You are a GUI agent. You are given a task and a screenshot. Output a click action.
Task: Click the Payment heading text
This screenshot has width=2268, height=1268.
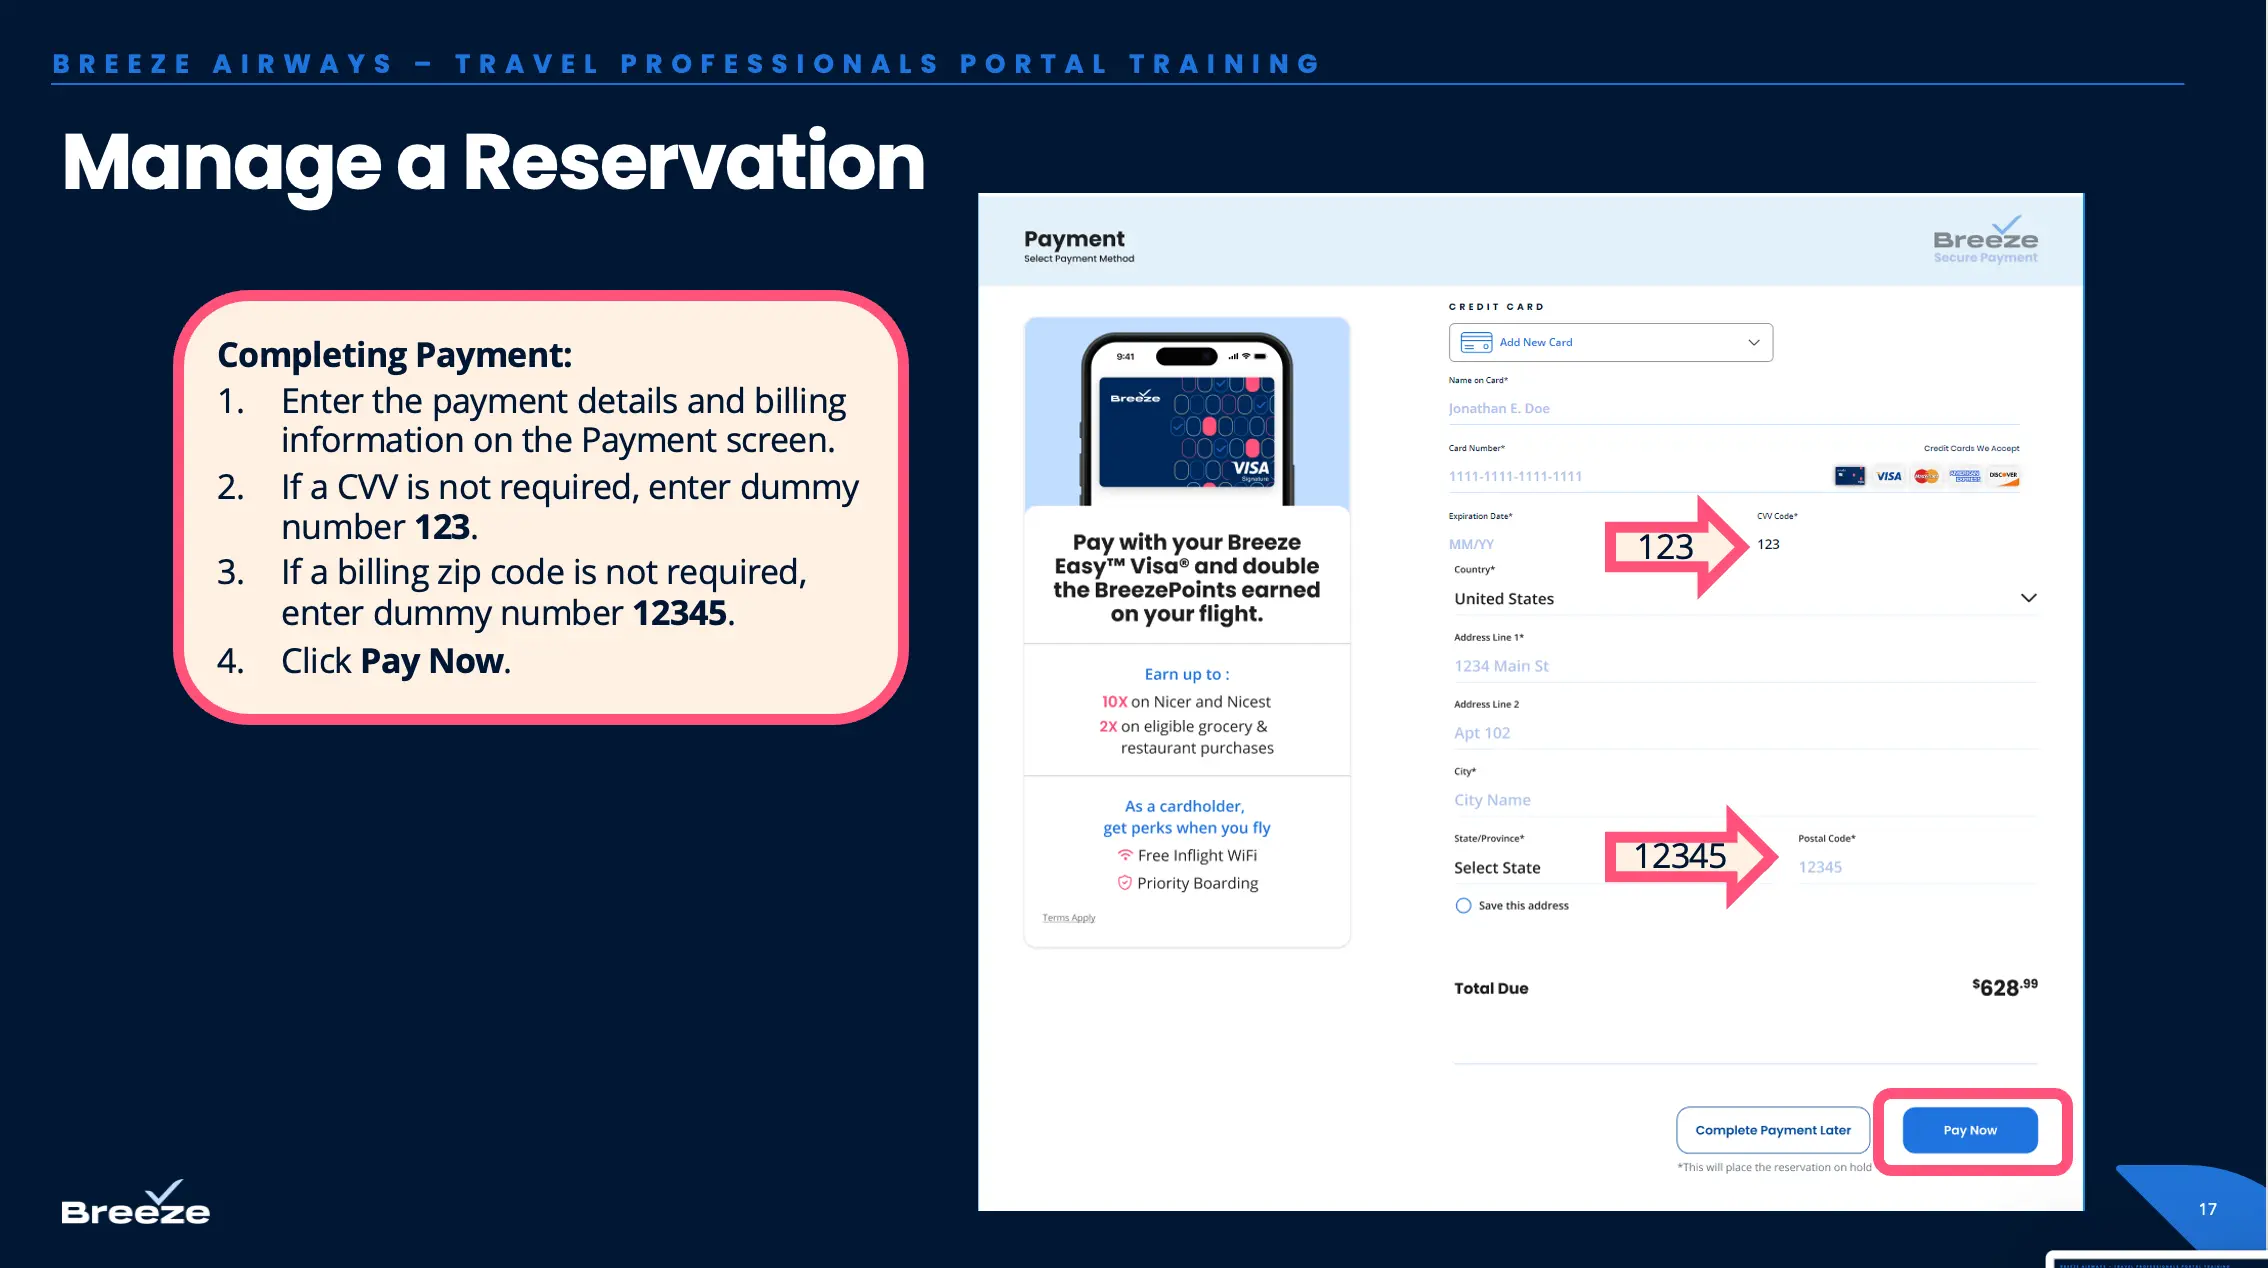[1074, 239]
